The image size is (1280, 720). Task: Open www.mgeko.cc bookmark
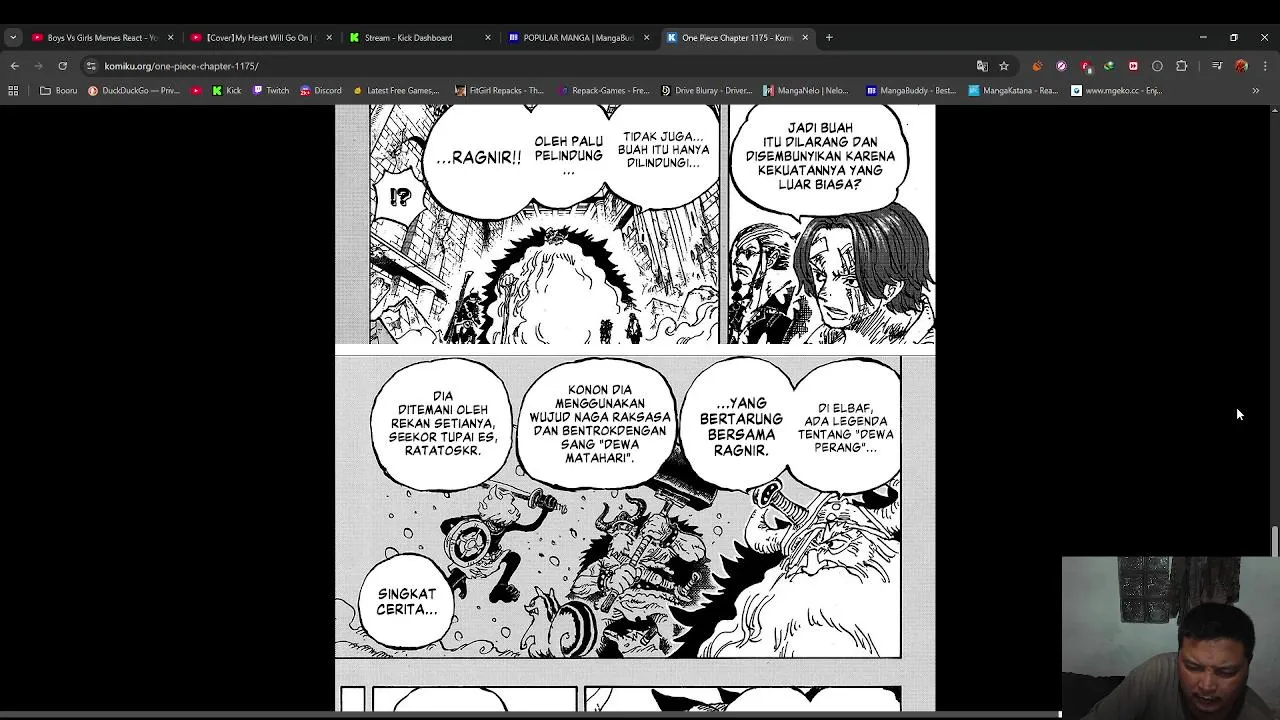tap(1117, 90)
